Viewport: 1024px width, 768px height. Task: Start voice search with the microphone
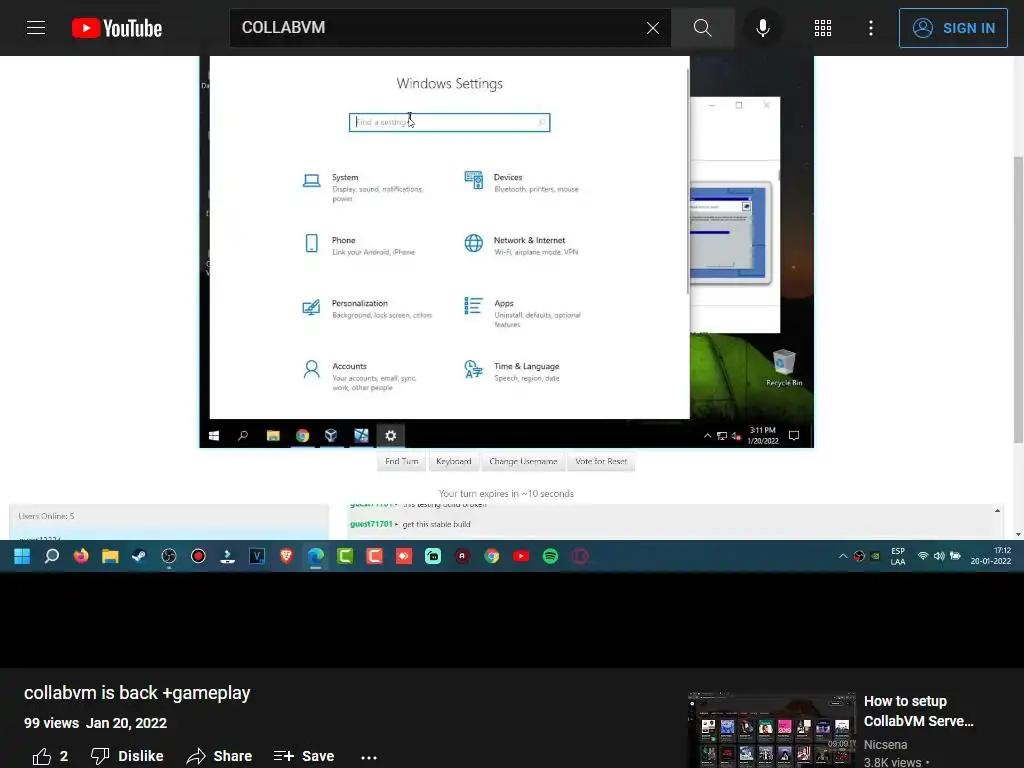(x=762, y=28)
